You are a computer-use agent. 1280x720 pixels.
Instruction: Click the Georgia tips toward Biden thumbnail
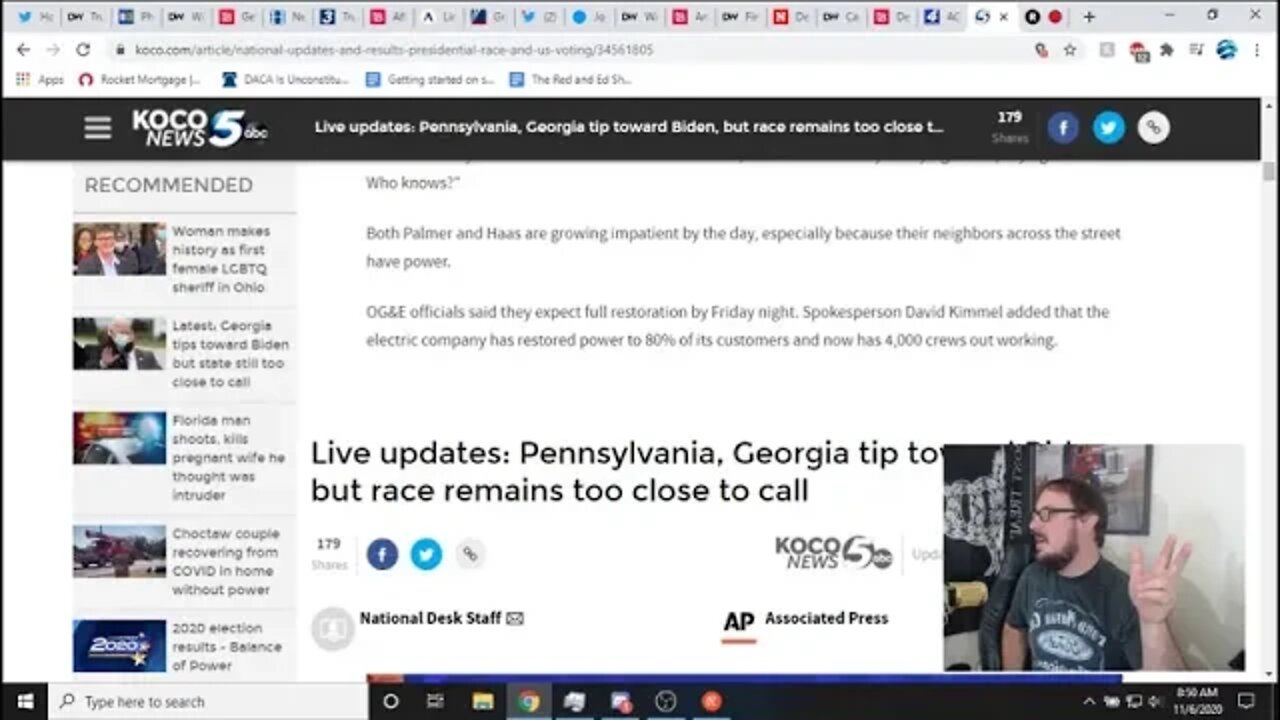pos(119,344)
